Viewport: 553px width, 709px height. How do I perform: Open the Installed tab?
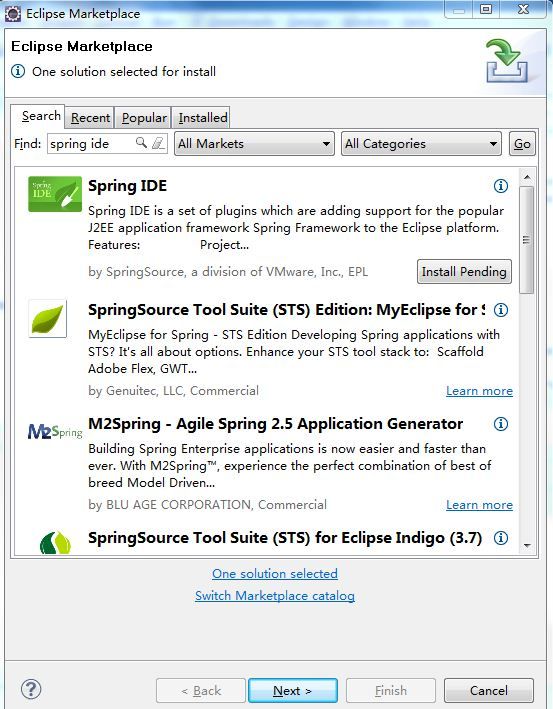(x=203, y=118)
